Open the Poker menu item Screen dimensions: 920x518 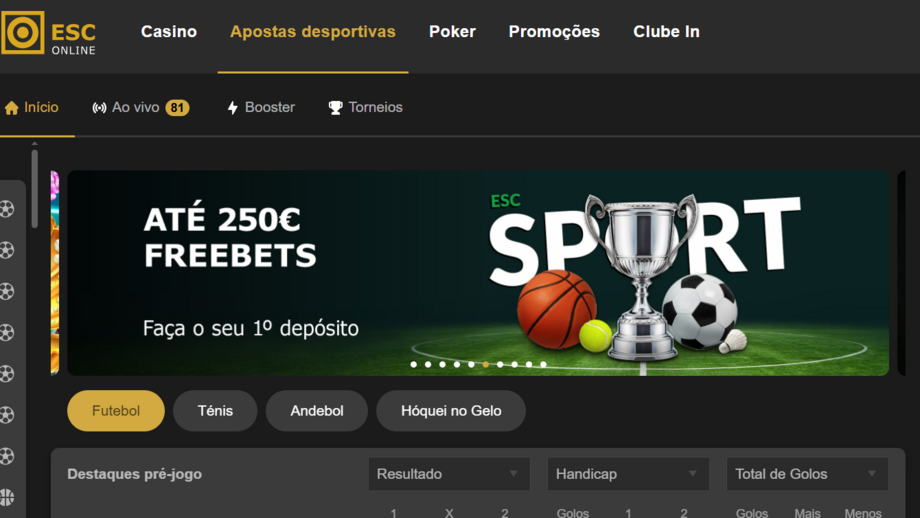point(452,32)
